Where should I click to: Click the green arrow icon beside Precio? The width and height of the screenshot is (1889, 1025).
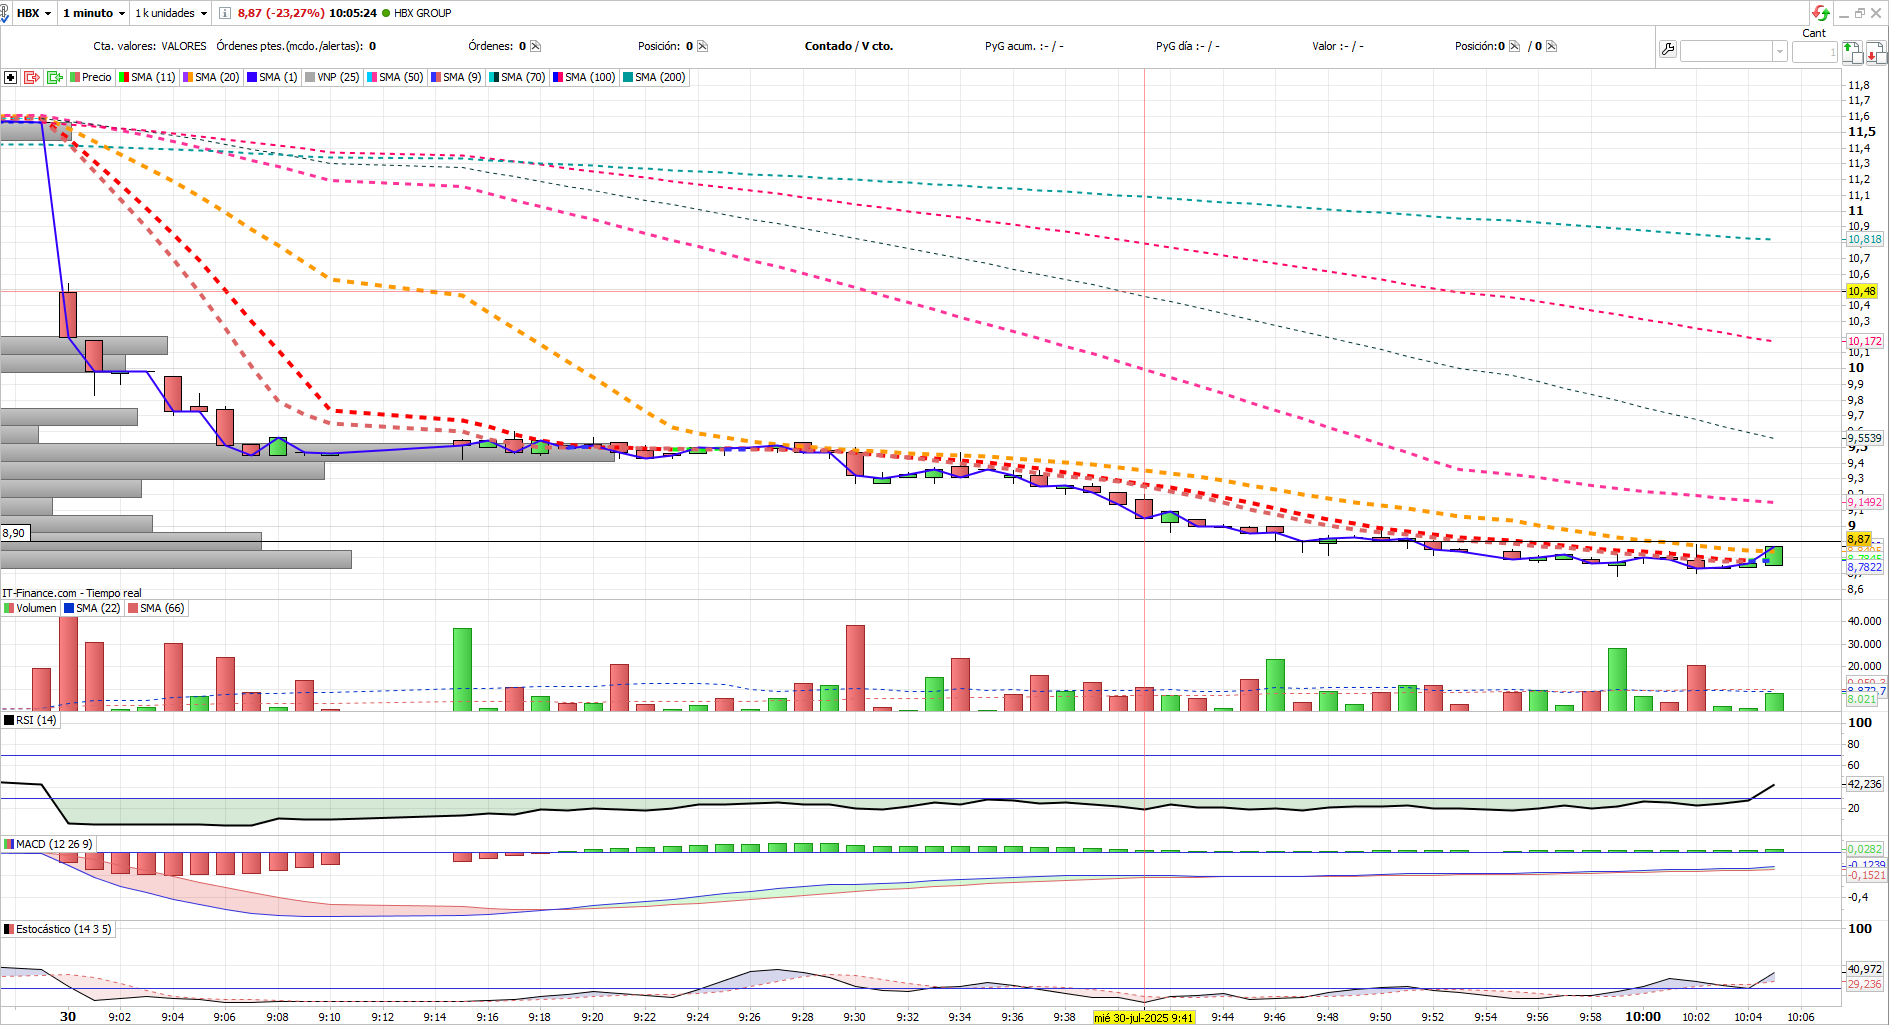coord(55,77)
